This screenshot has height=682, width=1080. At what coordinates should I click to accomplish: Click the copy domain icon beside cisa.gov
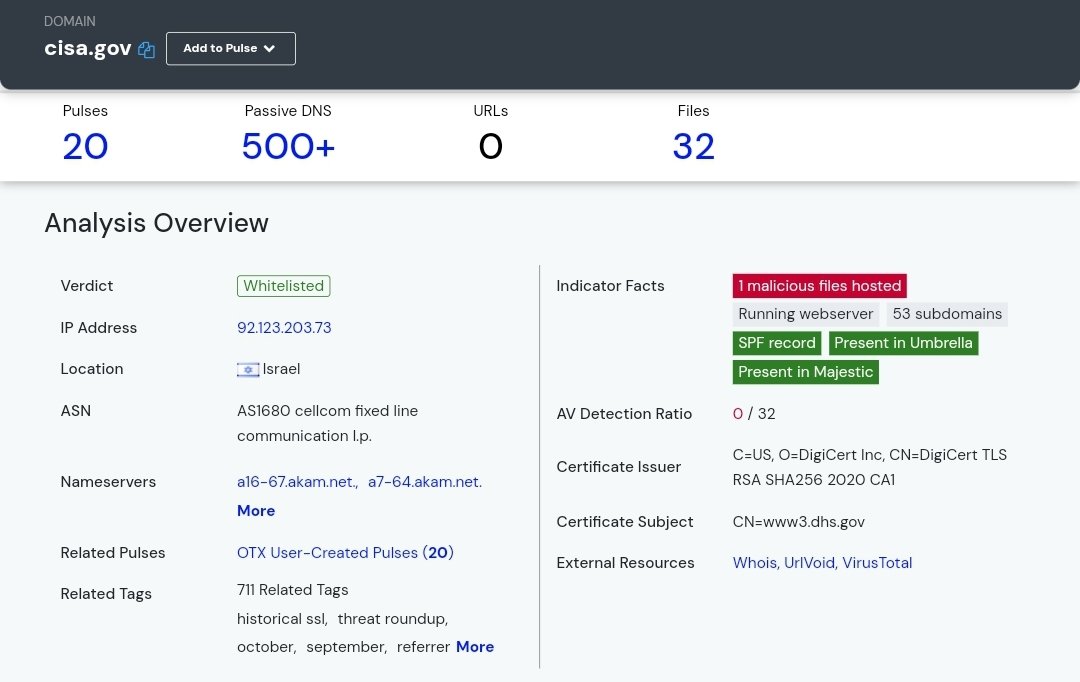coord(147,49)
